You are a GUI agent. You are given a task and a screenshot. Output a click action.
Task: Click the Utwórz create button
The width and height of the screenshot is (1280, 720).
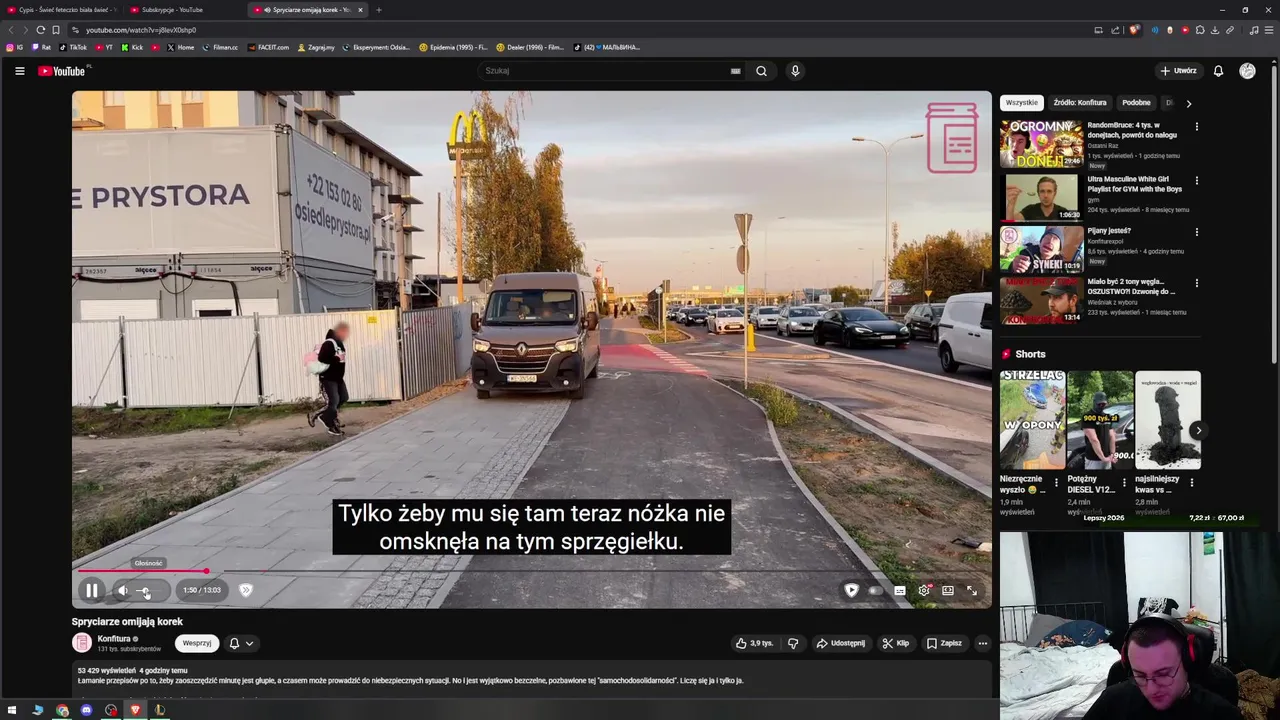click(x=1178, y=71)
